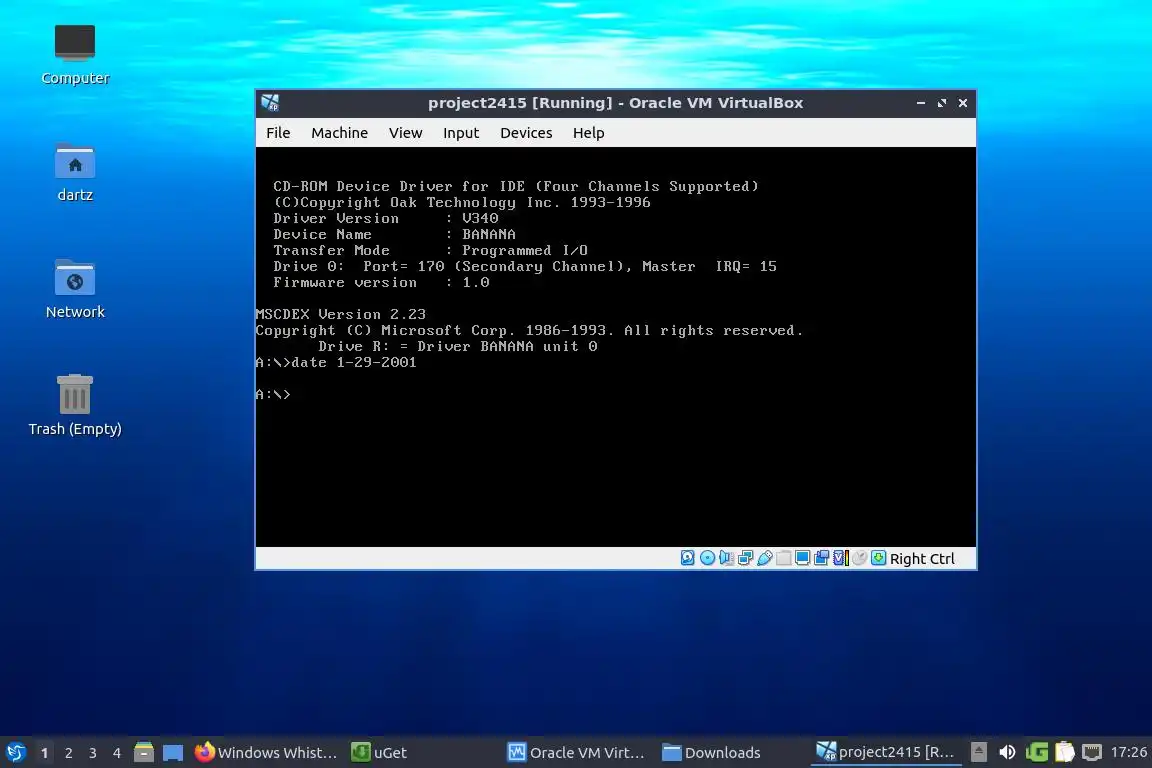Select the Trash (Empty) desktop icon
Viewport: 1152px width, 768px height.
(75, 405)
